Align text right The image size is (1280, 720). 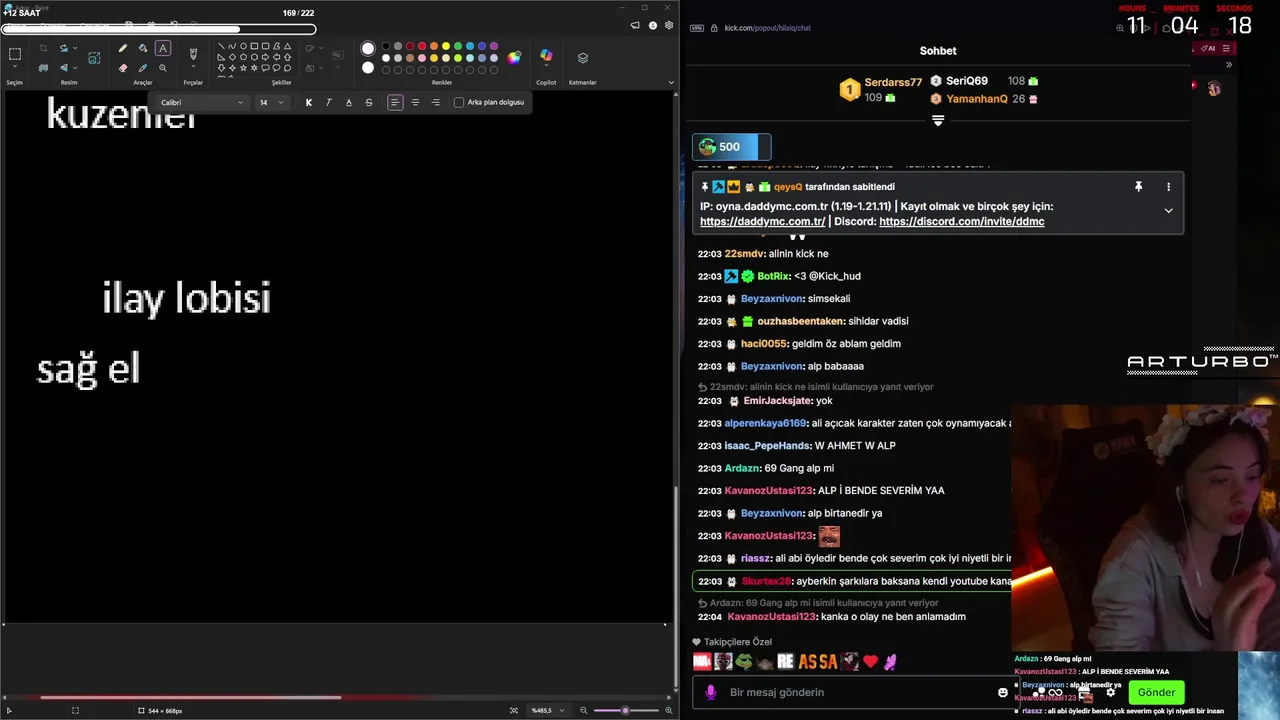pos(435,102)
